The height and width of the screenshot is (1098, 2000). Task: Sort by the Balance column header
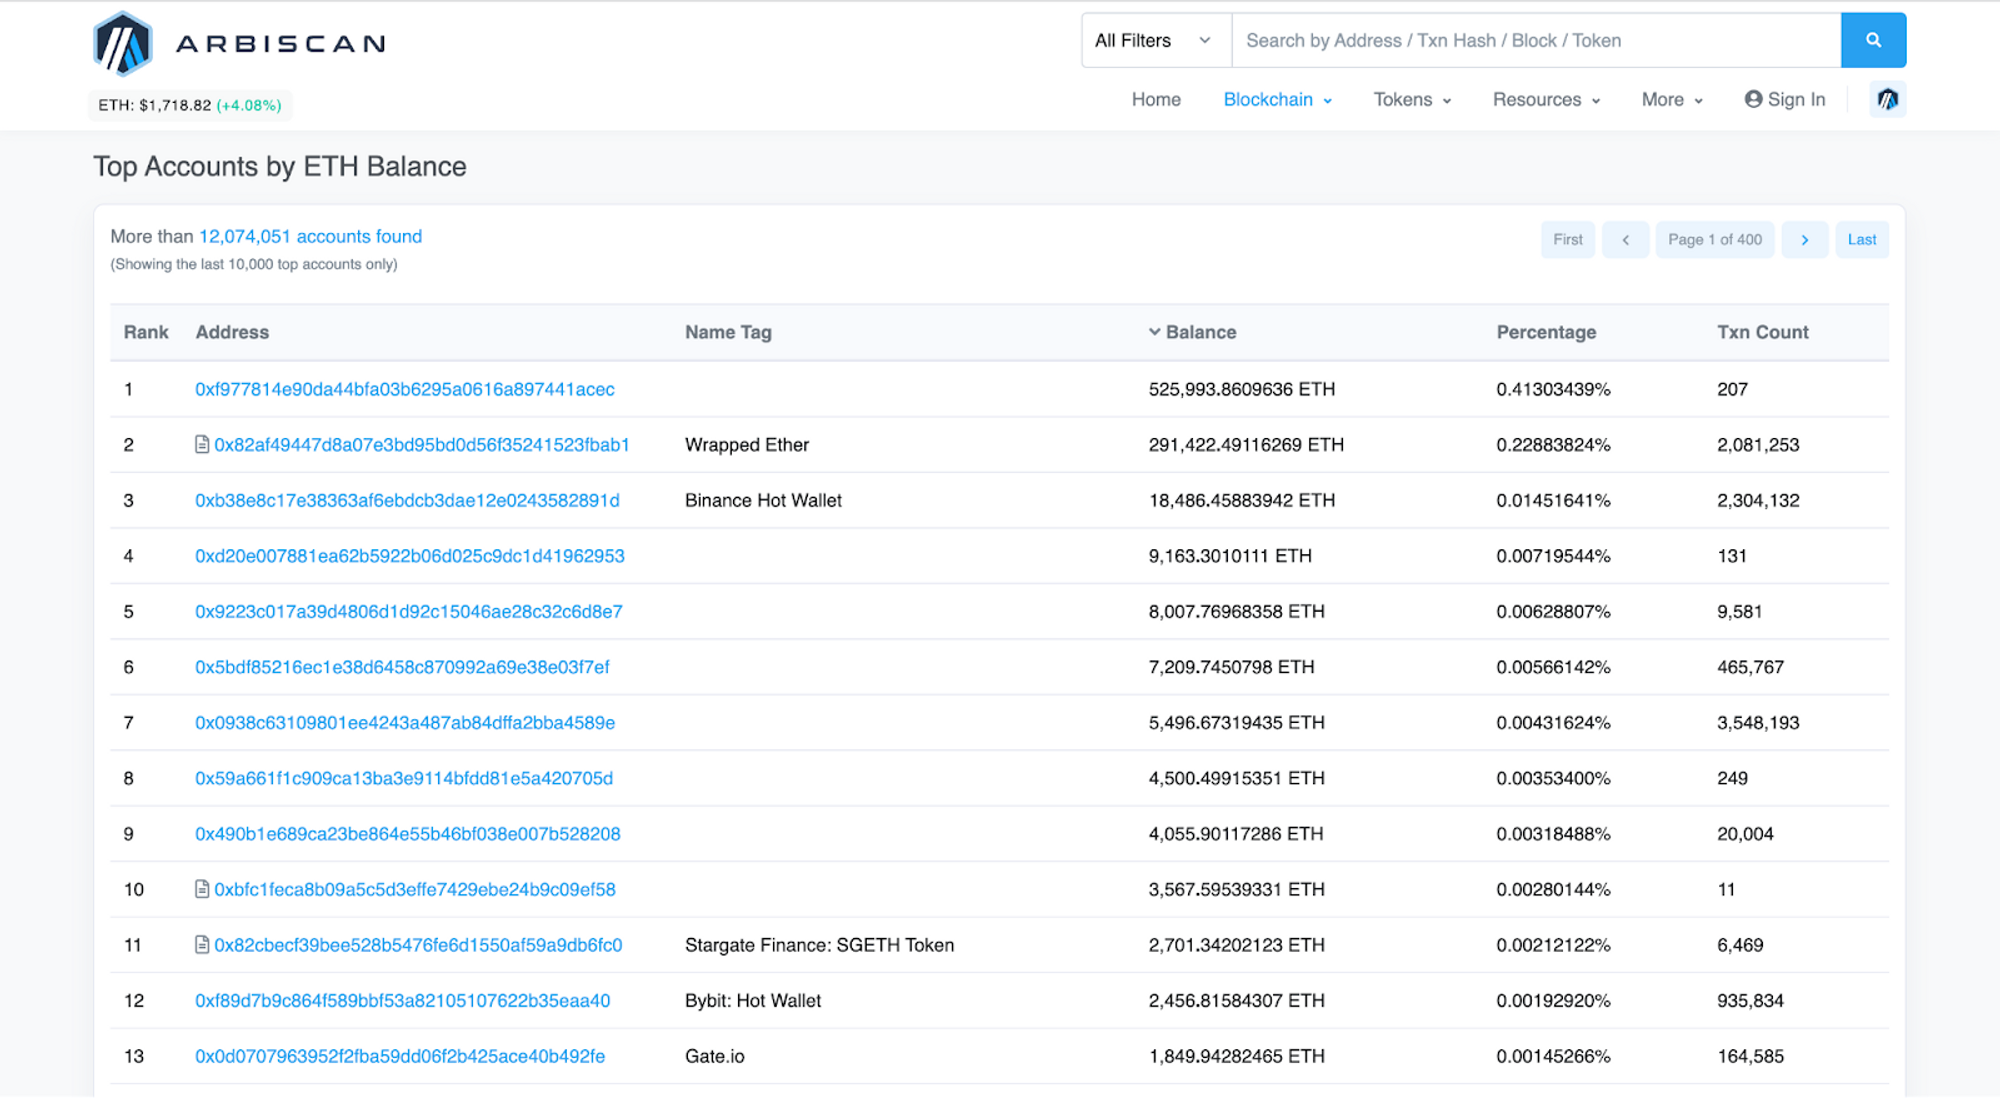(x=1200, y=332)
